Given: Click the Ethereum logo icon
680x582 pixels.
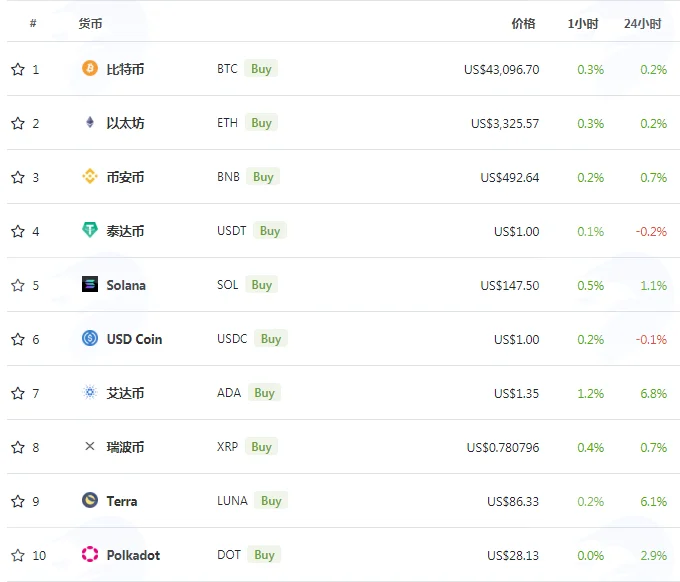Looking at the screenshot, I should [x=90, y=122].
